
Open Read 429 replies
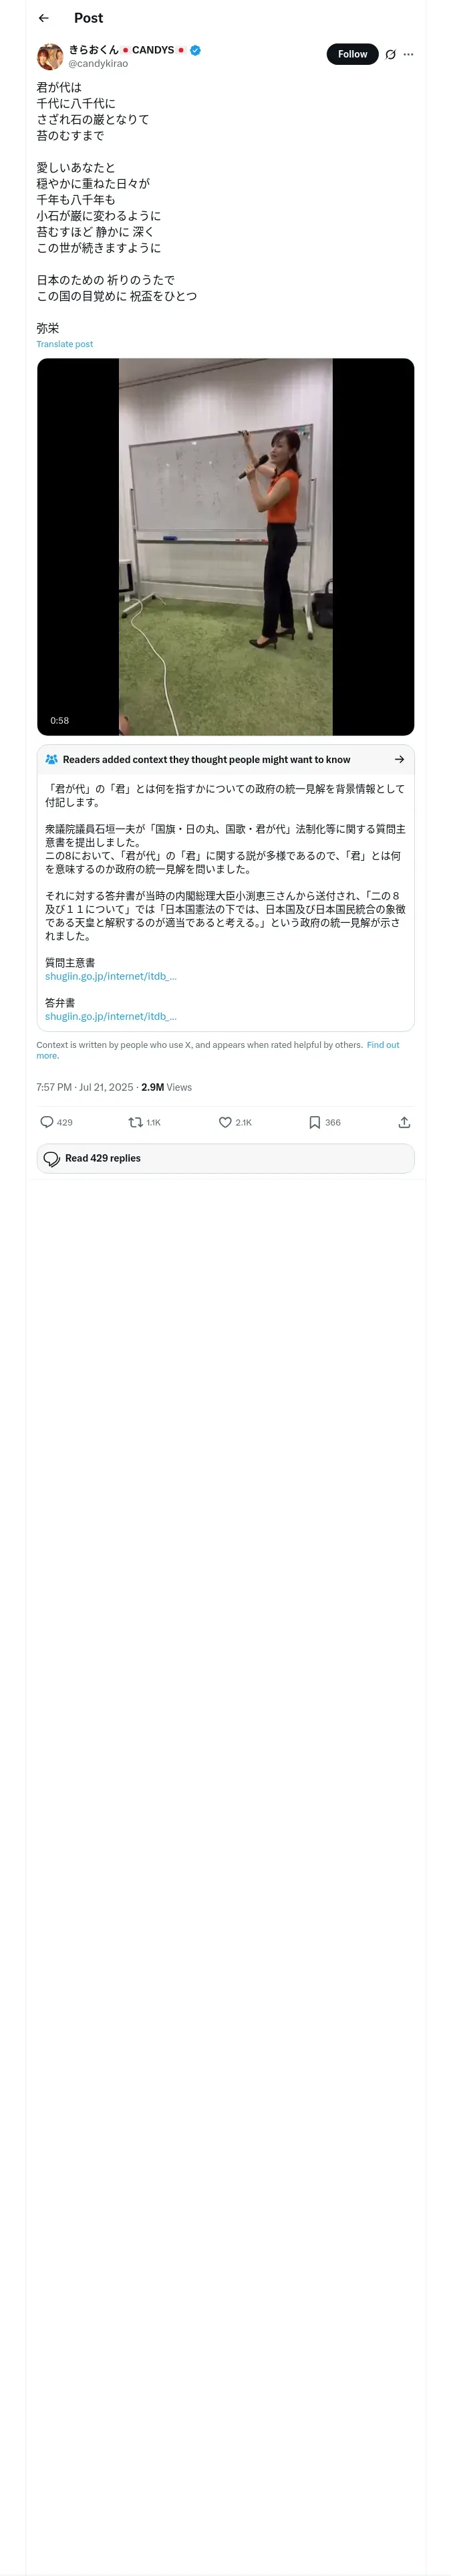tap(225, 1158)
